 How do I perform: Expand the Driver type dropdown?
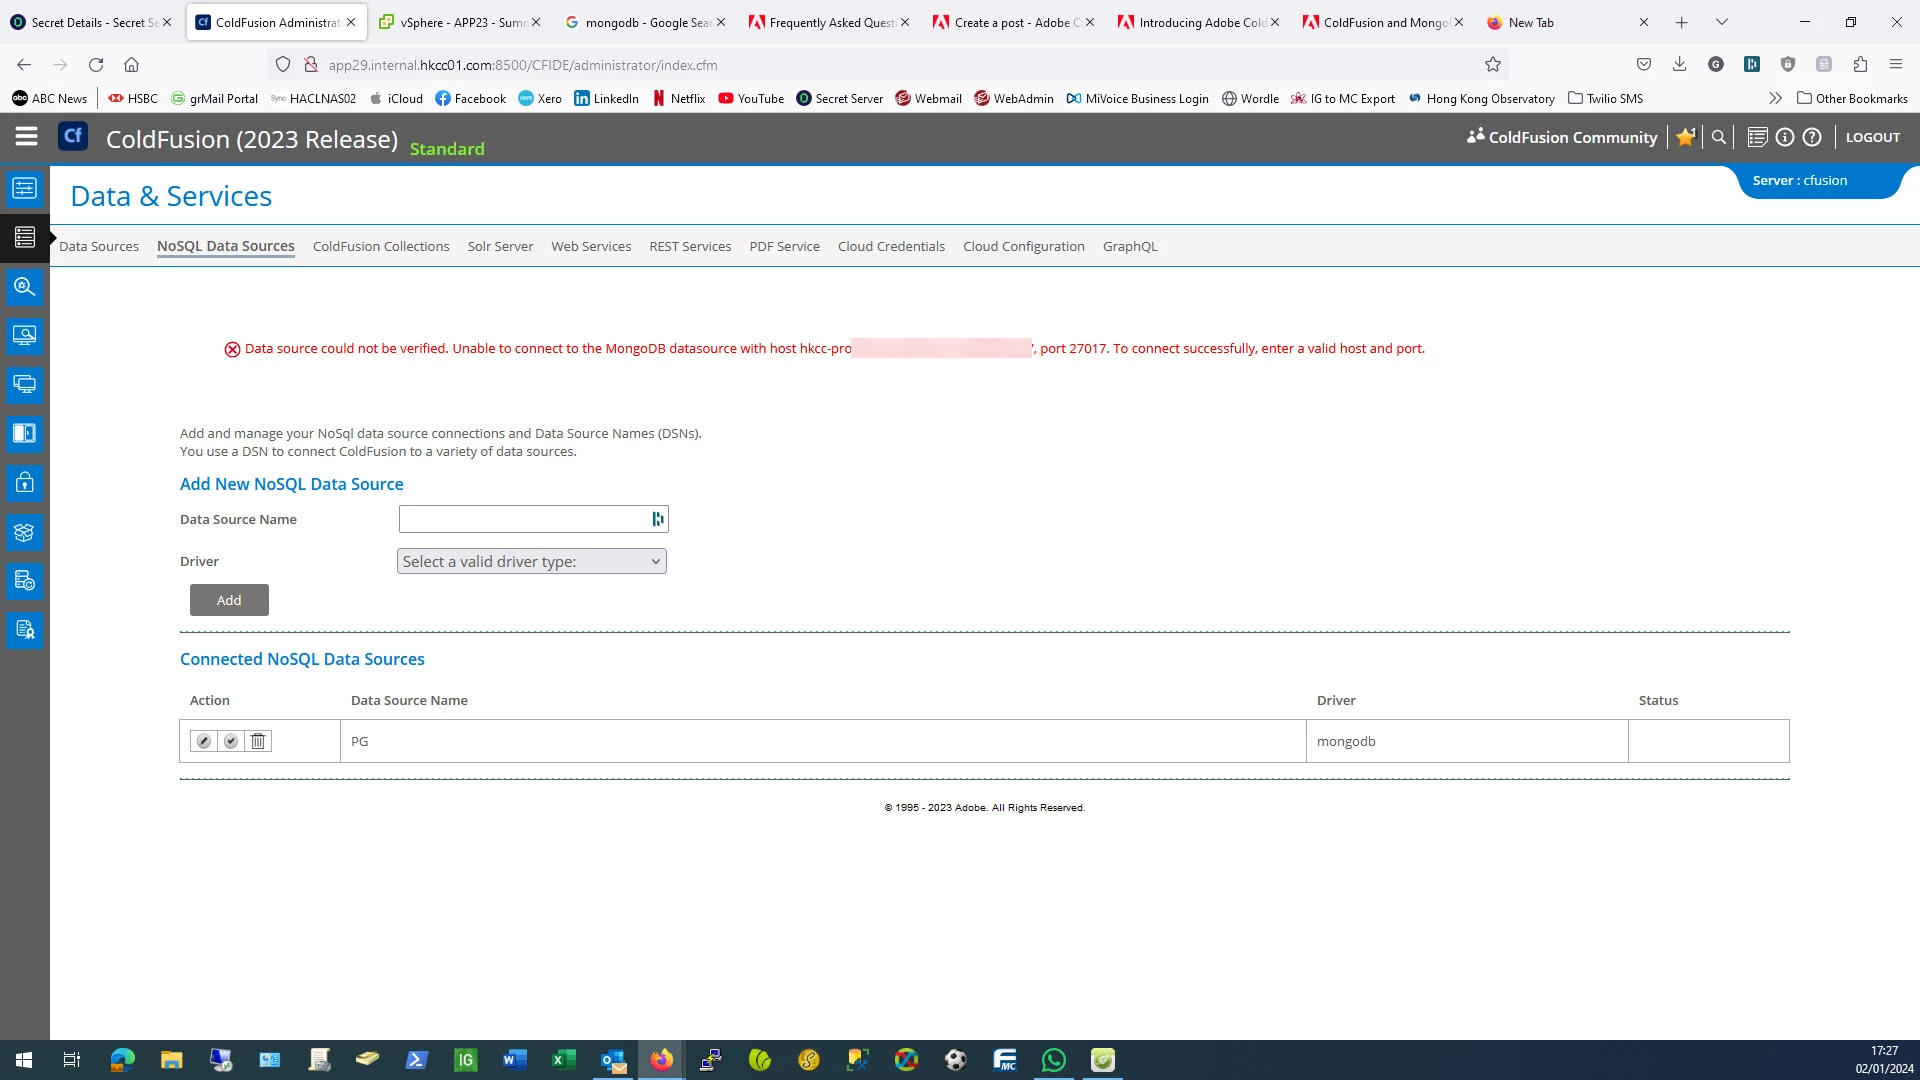[x=532, y=562]
